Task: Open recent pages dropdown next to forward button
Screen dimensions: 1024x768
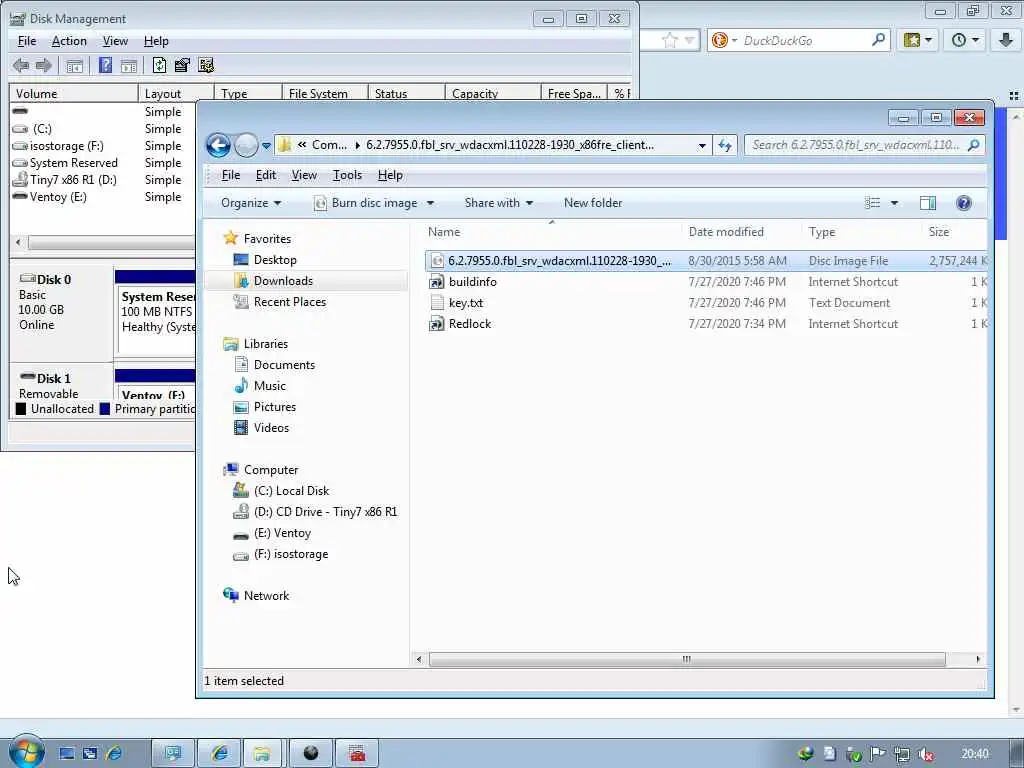Action: pos(266,146)
